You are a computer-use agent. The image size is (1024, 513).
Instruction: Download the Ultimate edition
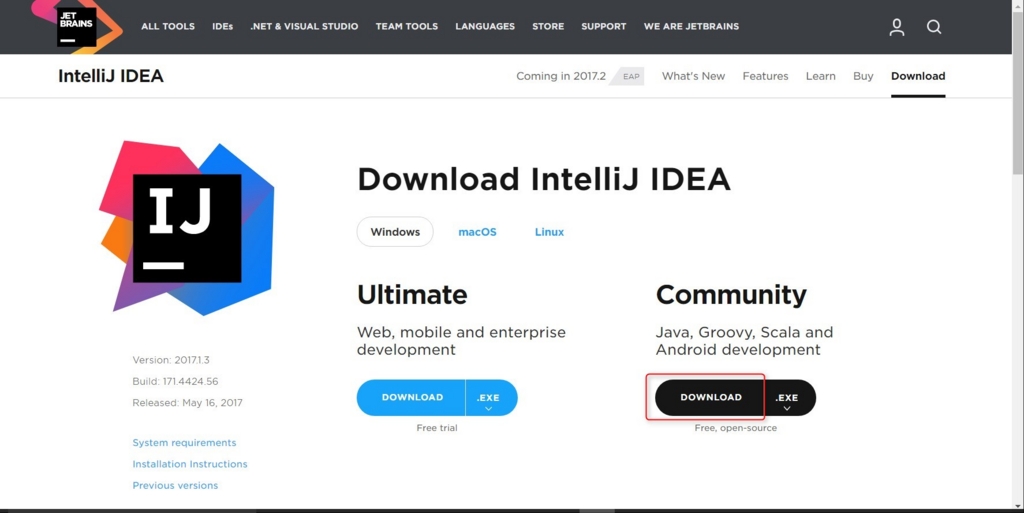point(411,397)
